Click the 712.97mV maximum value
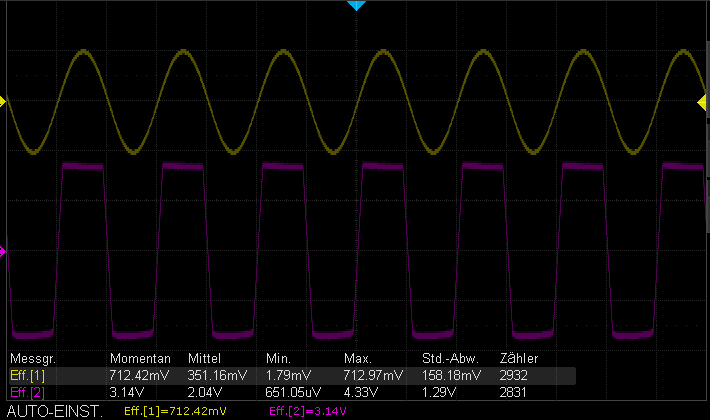 coord(373,376)
